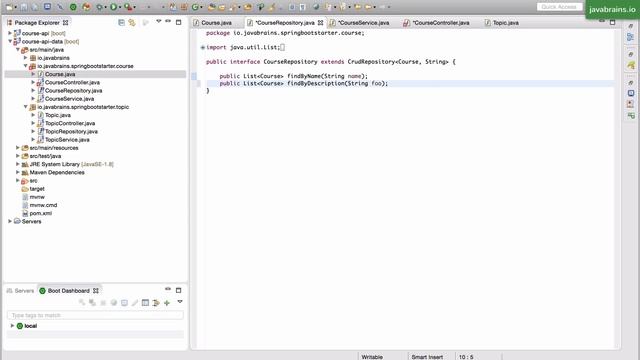Click the pencil edit icon in Boot Dashboard

135,303
